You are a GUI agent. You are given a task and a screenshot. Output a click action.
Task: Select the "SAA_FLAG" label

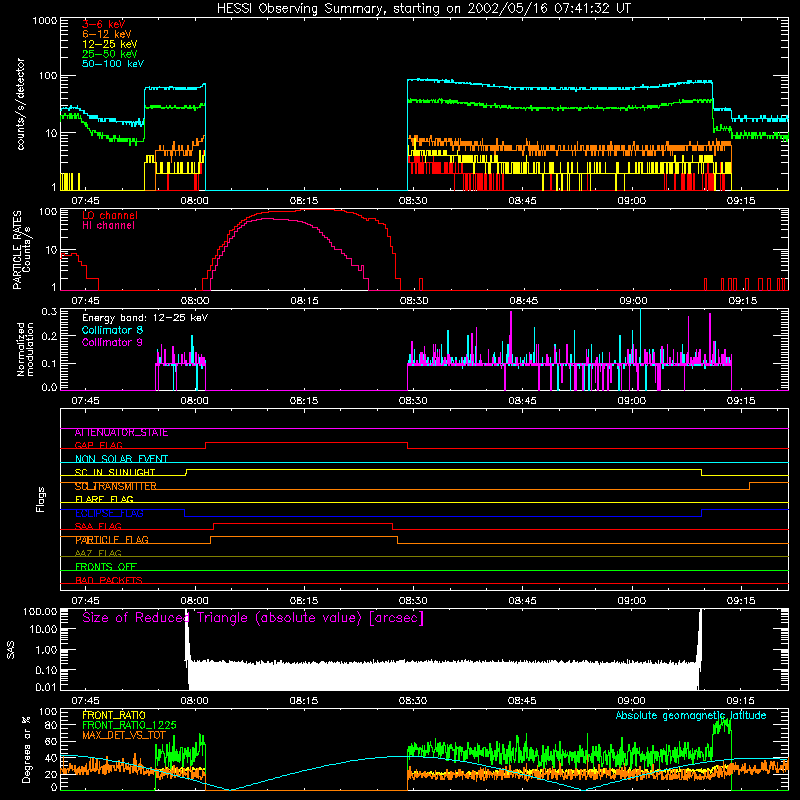coord(98,527)
